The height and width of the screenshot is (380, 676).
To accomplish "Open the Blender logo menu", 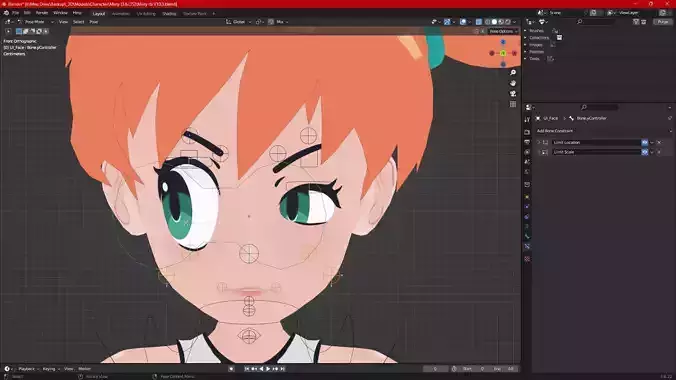I will pyautogui.click(x=6, y=13).
